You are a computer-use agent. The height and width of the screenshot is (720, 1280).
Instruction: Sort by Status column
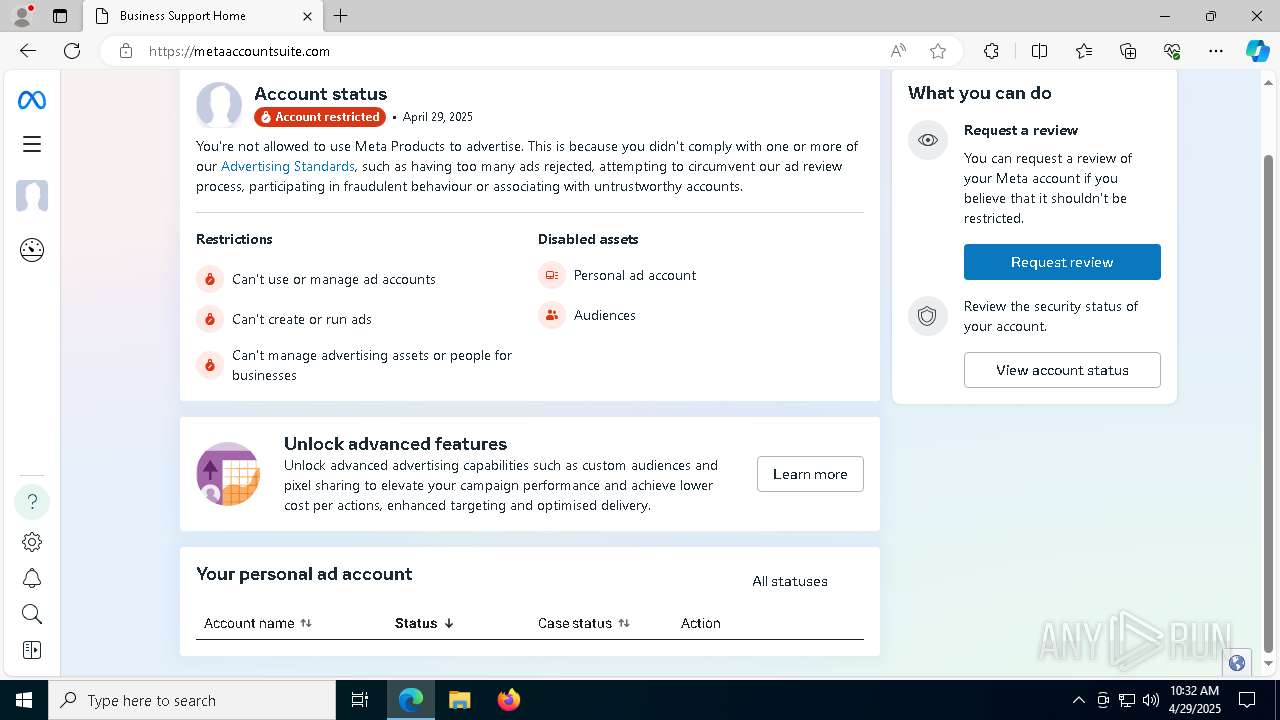[425, 623]
